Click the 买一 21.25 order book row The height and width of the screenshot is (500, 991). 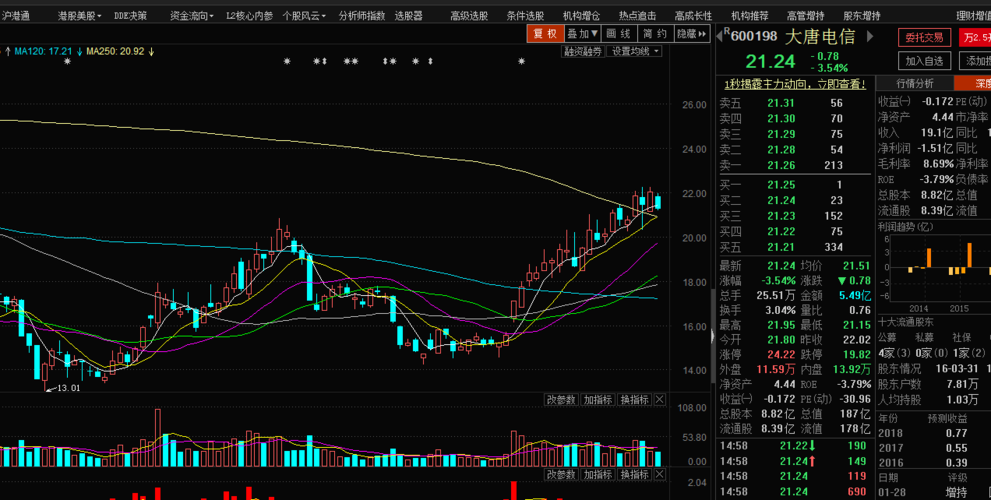point(795,185)
